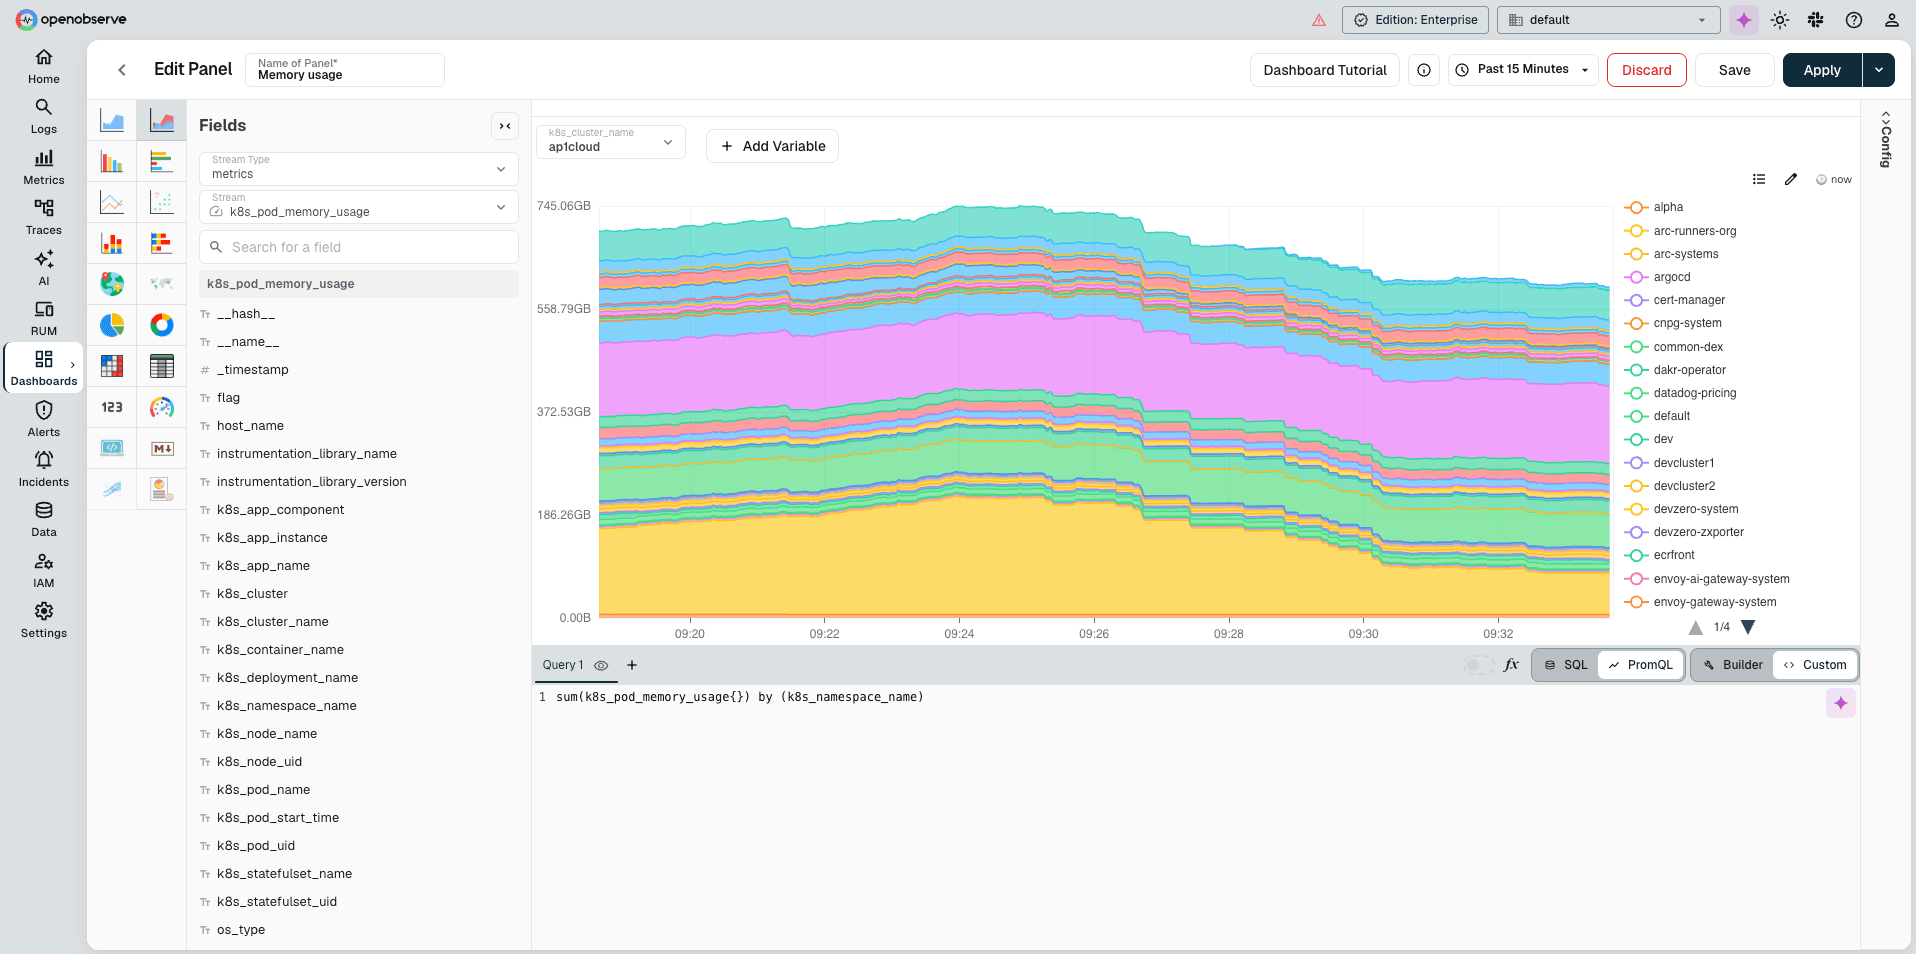The height and width of the screenshot is (954, 1916).
Task: Select the Area chart type icon
Action: tap(112, 121)
